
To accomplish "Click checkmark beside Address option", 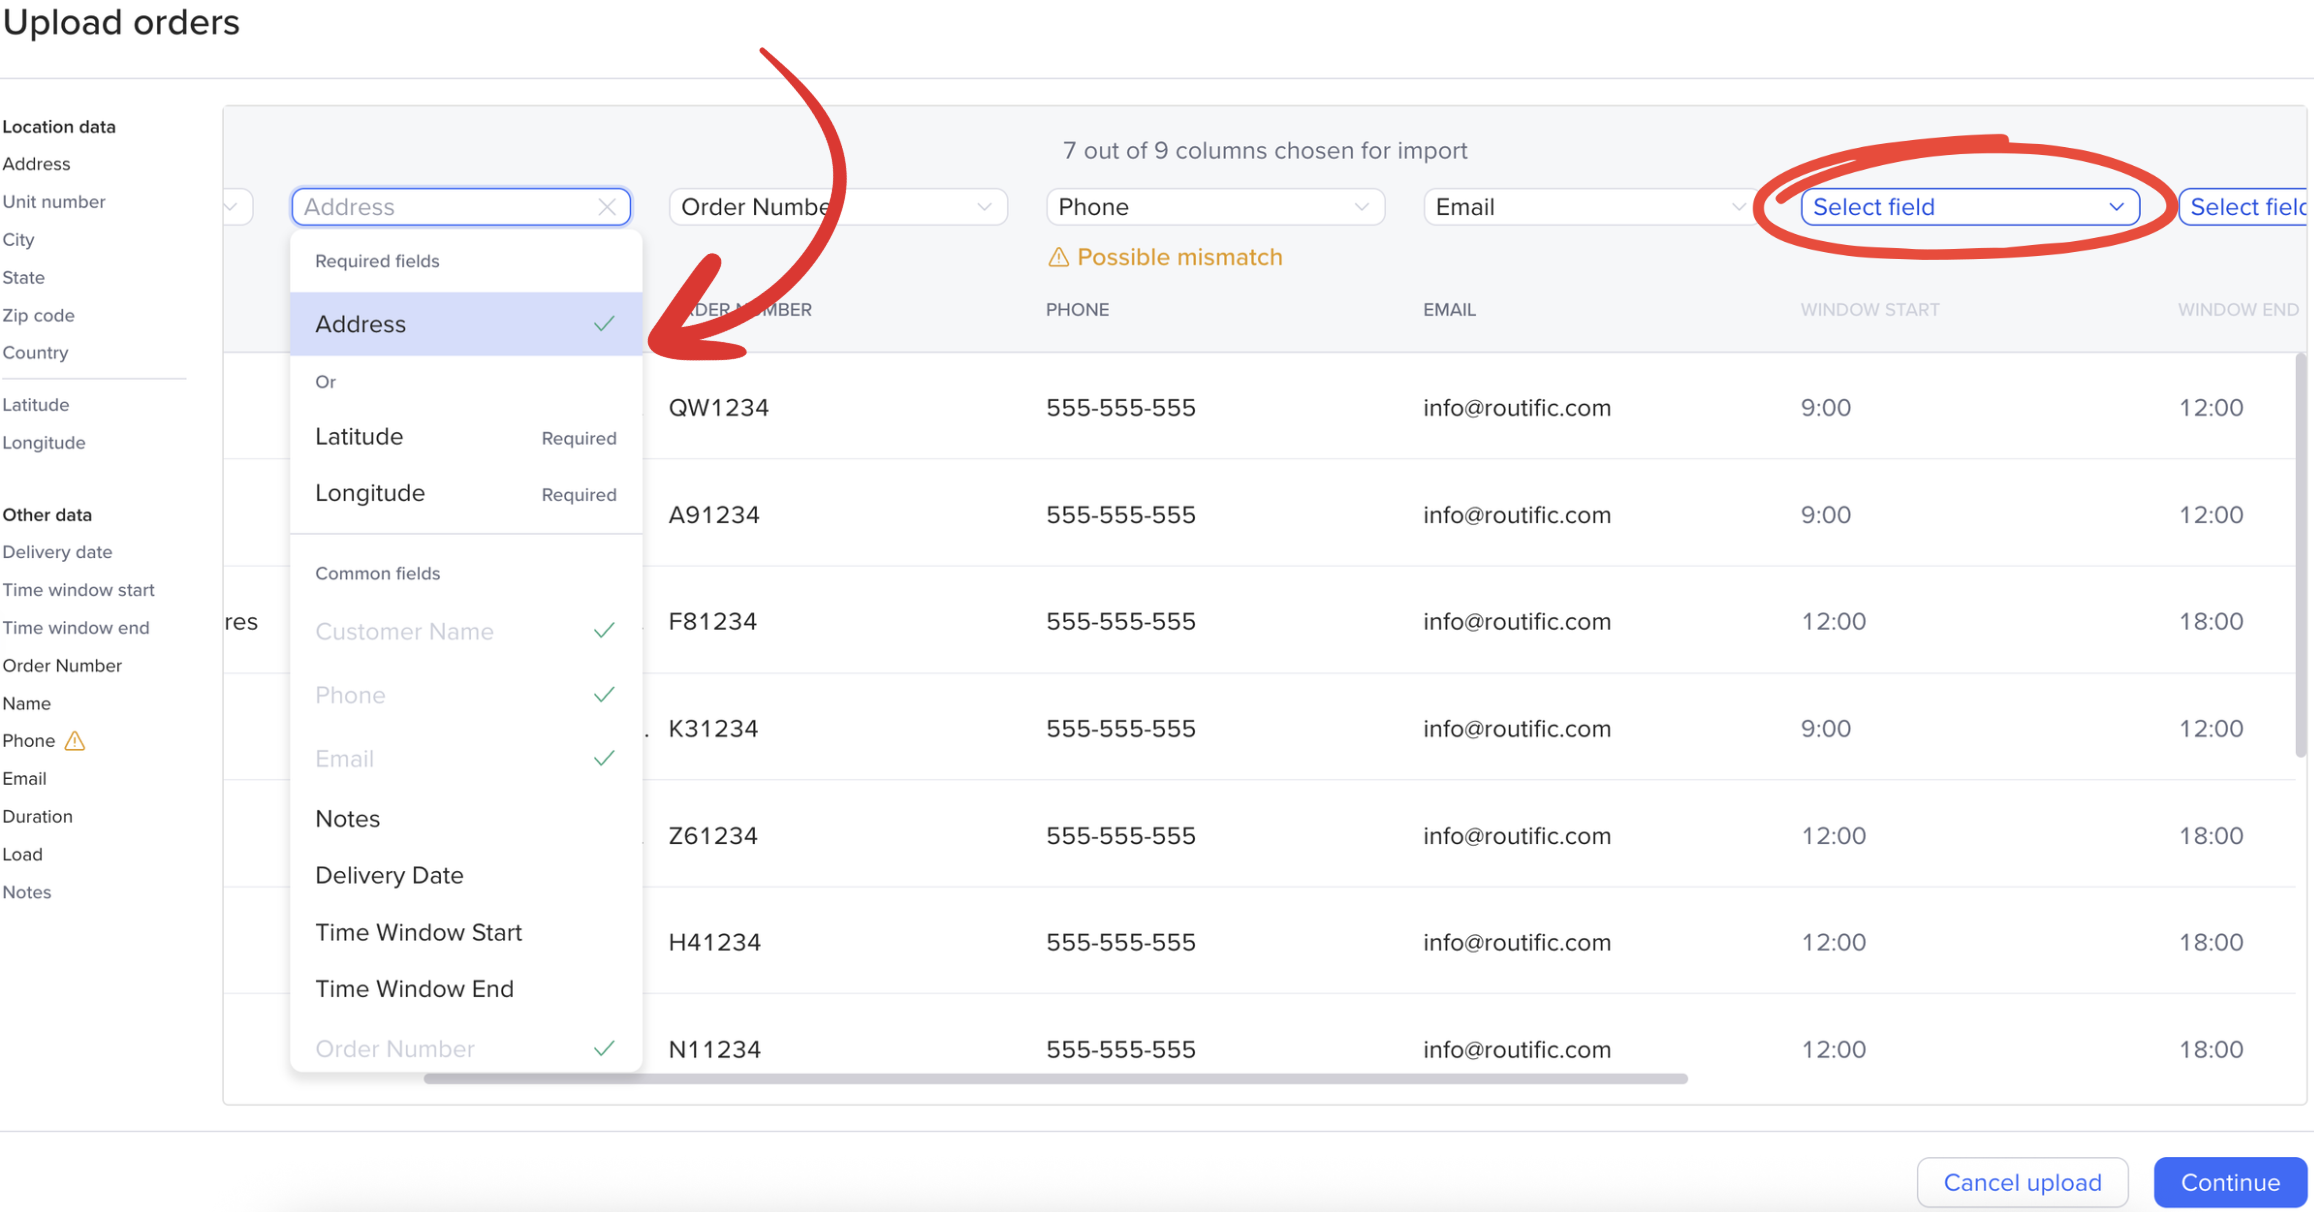I will tap(604, 324).
